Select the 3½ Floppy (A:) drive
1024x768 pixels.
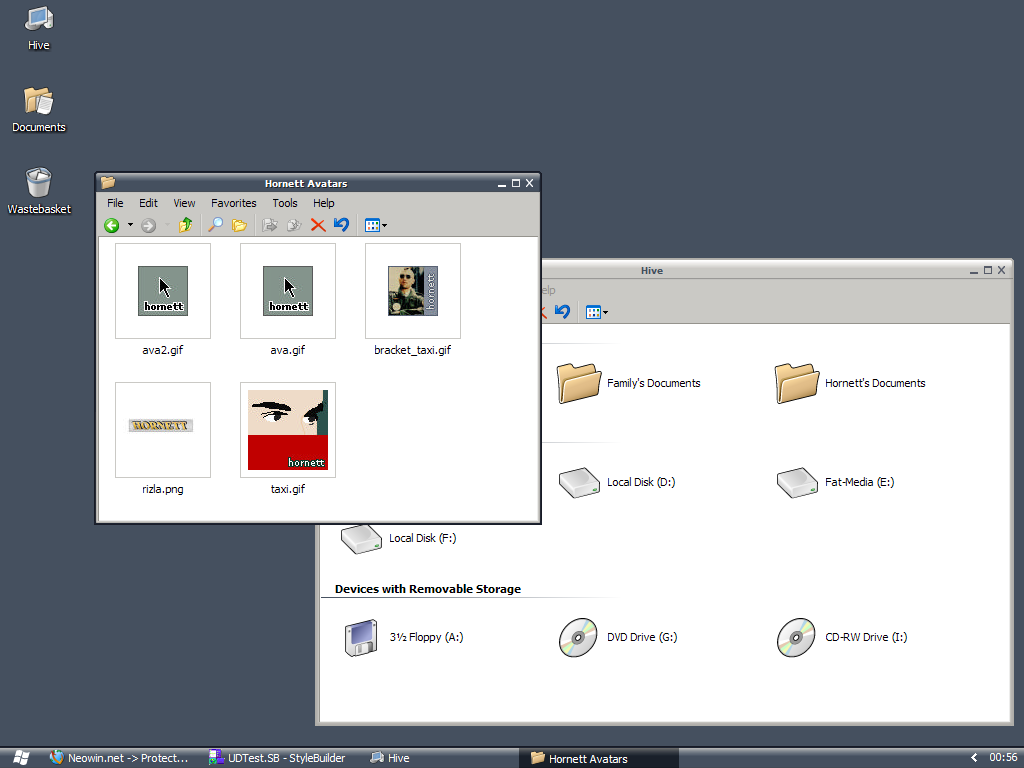point(359,637)
